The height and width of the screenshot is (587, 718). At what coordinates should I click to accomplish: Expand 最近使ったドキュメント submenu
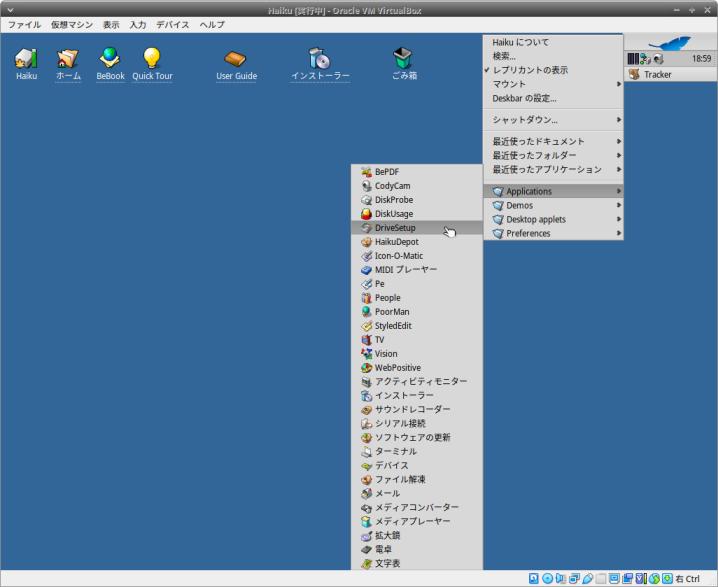click(553, 141)
